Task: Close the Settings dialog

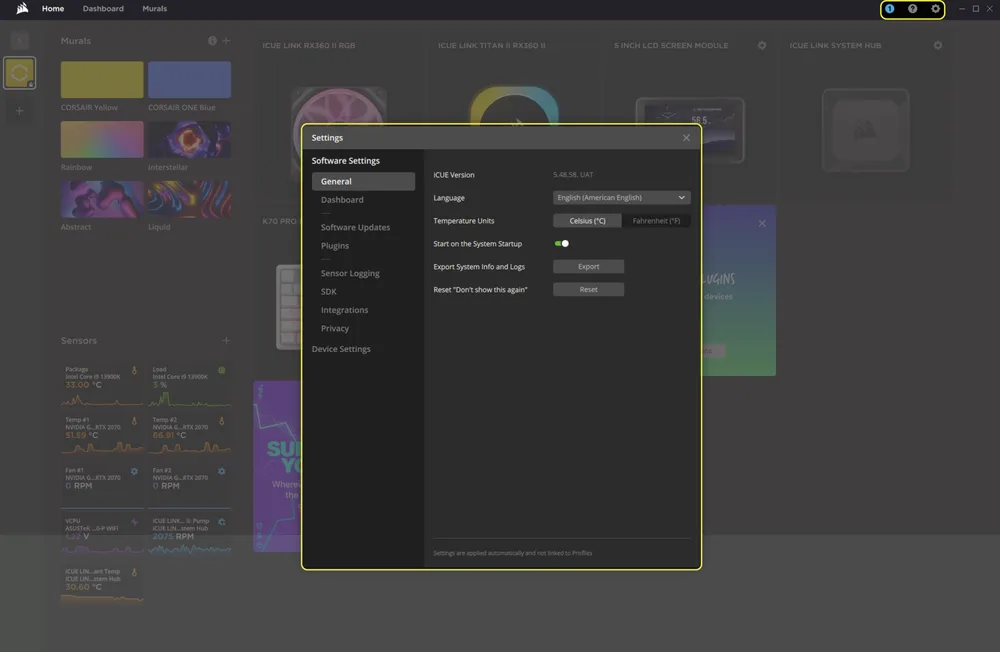Action: [686, 138]
